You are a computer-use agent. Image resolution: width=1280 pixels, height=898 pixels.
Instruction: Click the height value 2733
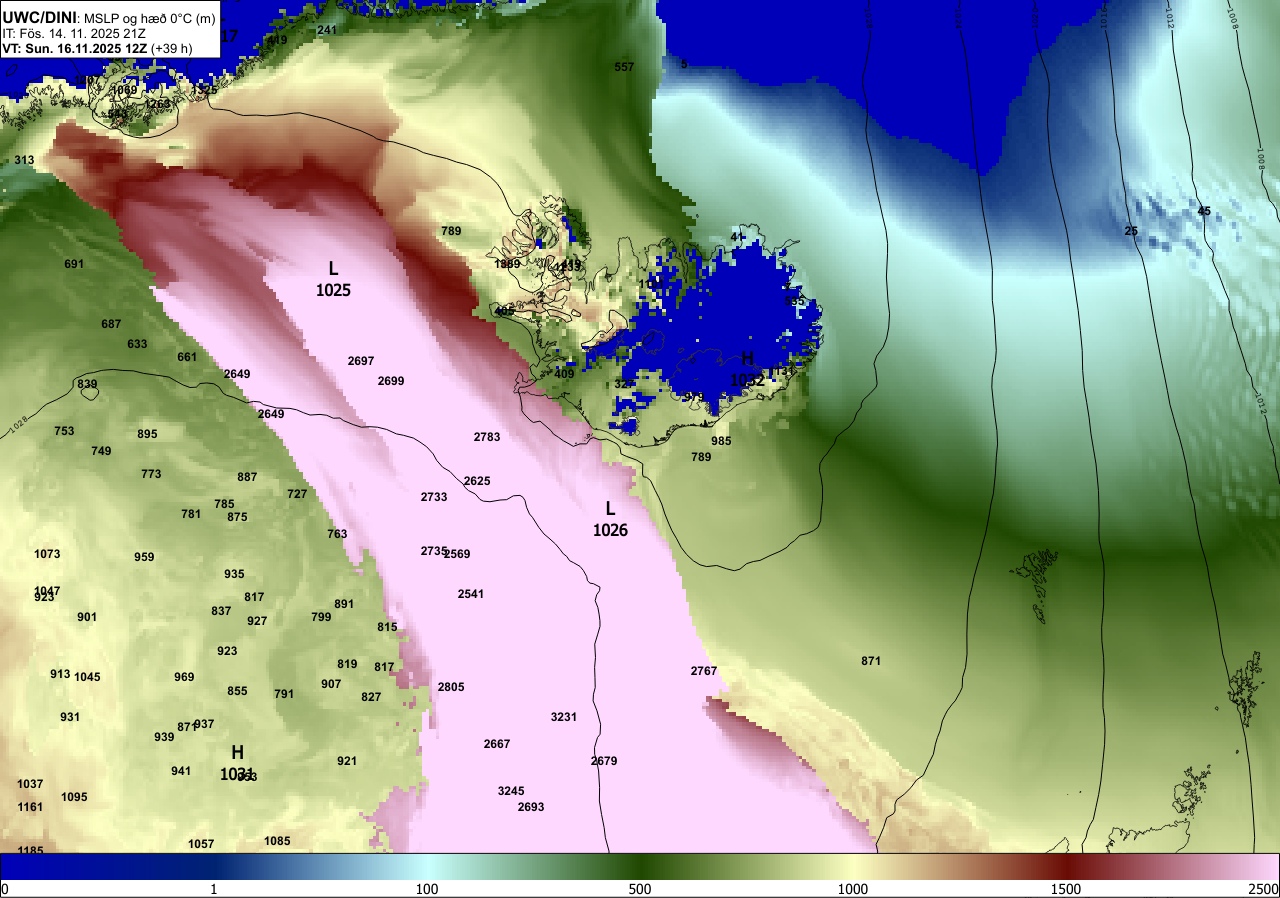coord(434,497)
